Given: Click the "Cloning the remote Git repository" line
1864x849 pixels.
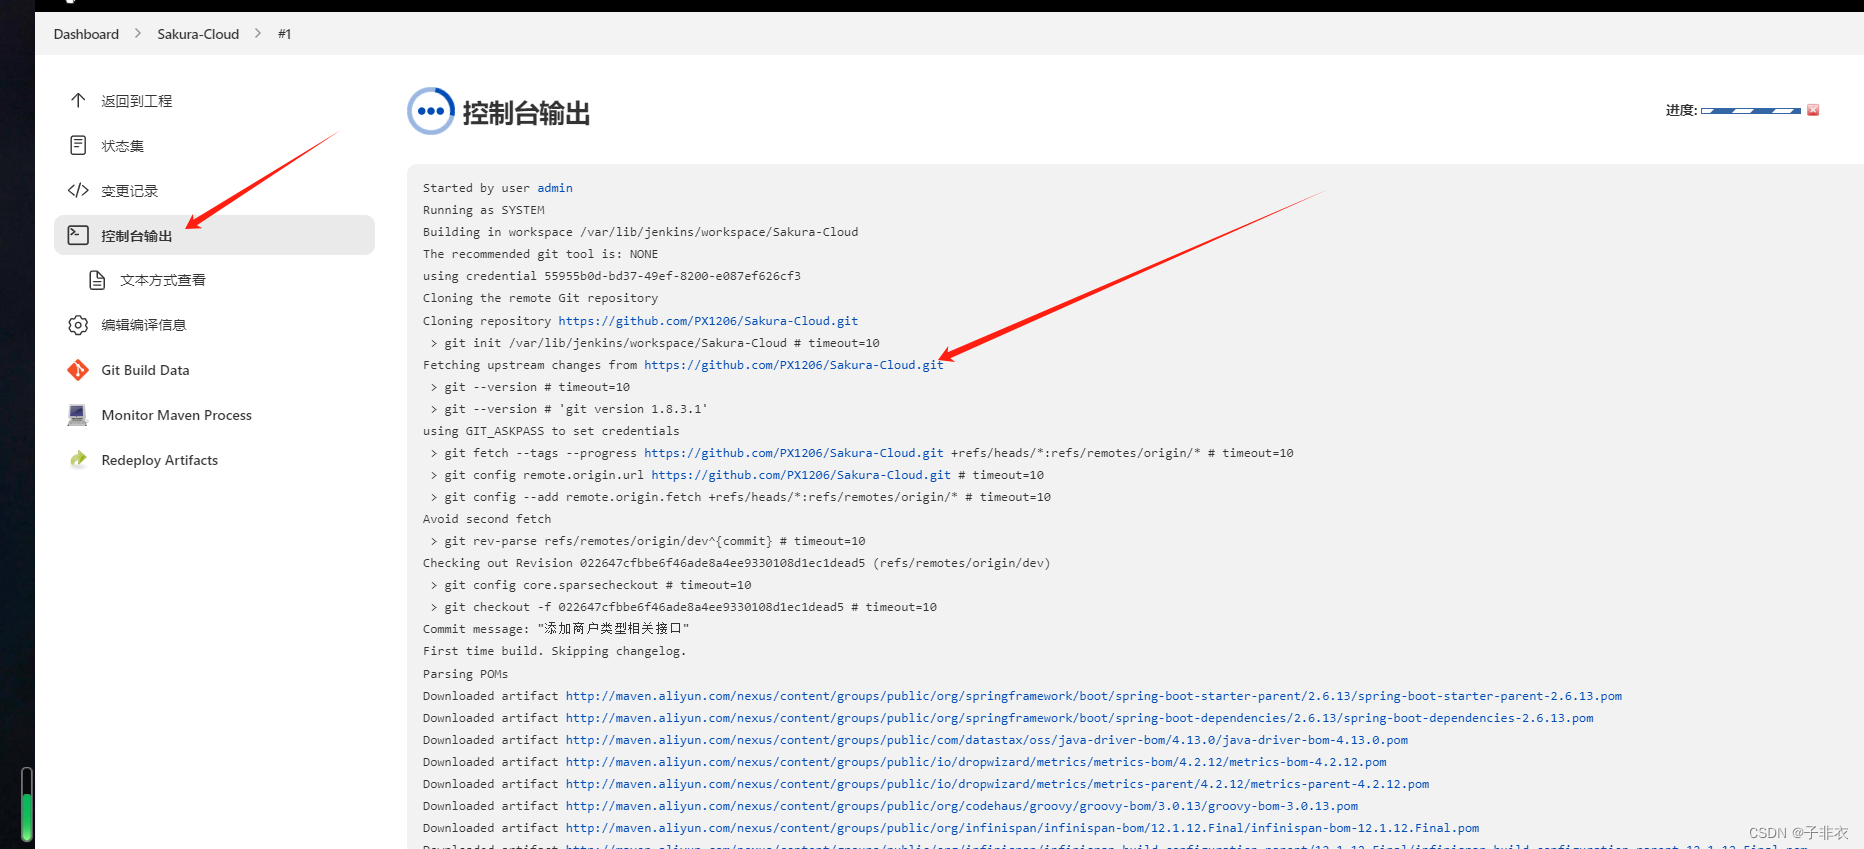Looking at the screenshot, I should point(540,298).
